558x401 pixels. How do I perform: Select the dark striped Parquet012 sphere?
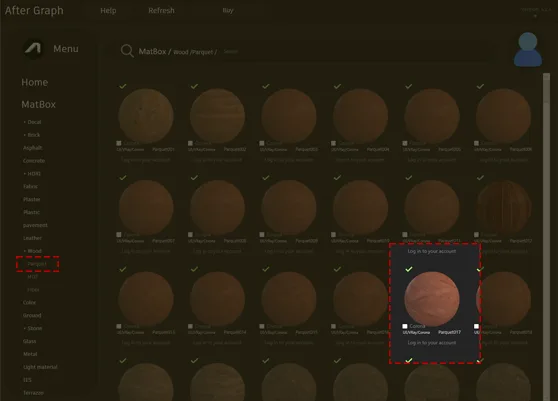[504, 207]
